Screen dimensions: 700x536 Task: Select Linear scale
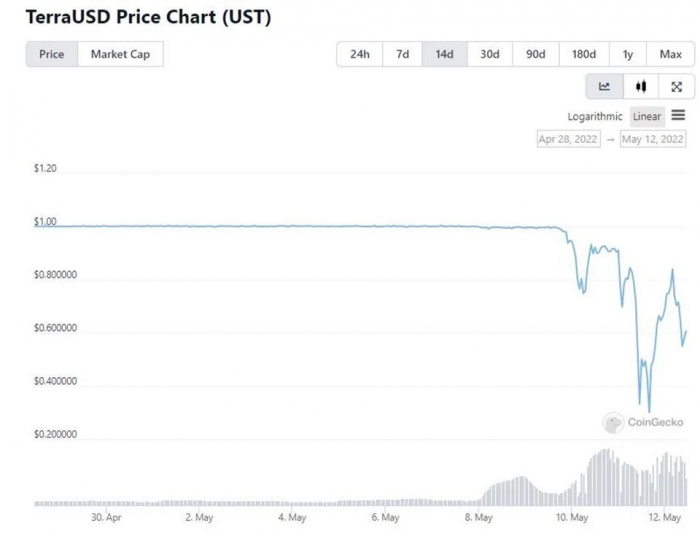click(647, 117)
